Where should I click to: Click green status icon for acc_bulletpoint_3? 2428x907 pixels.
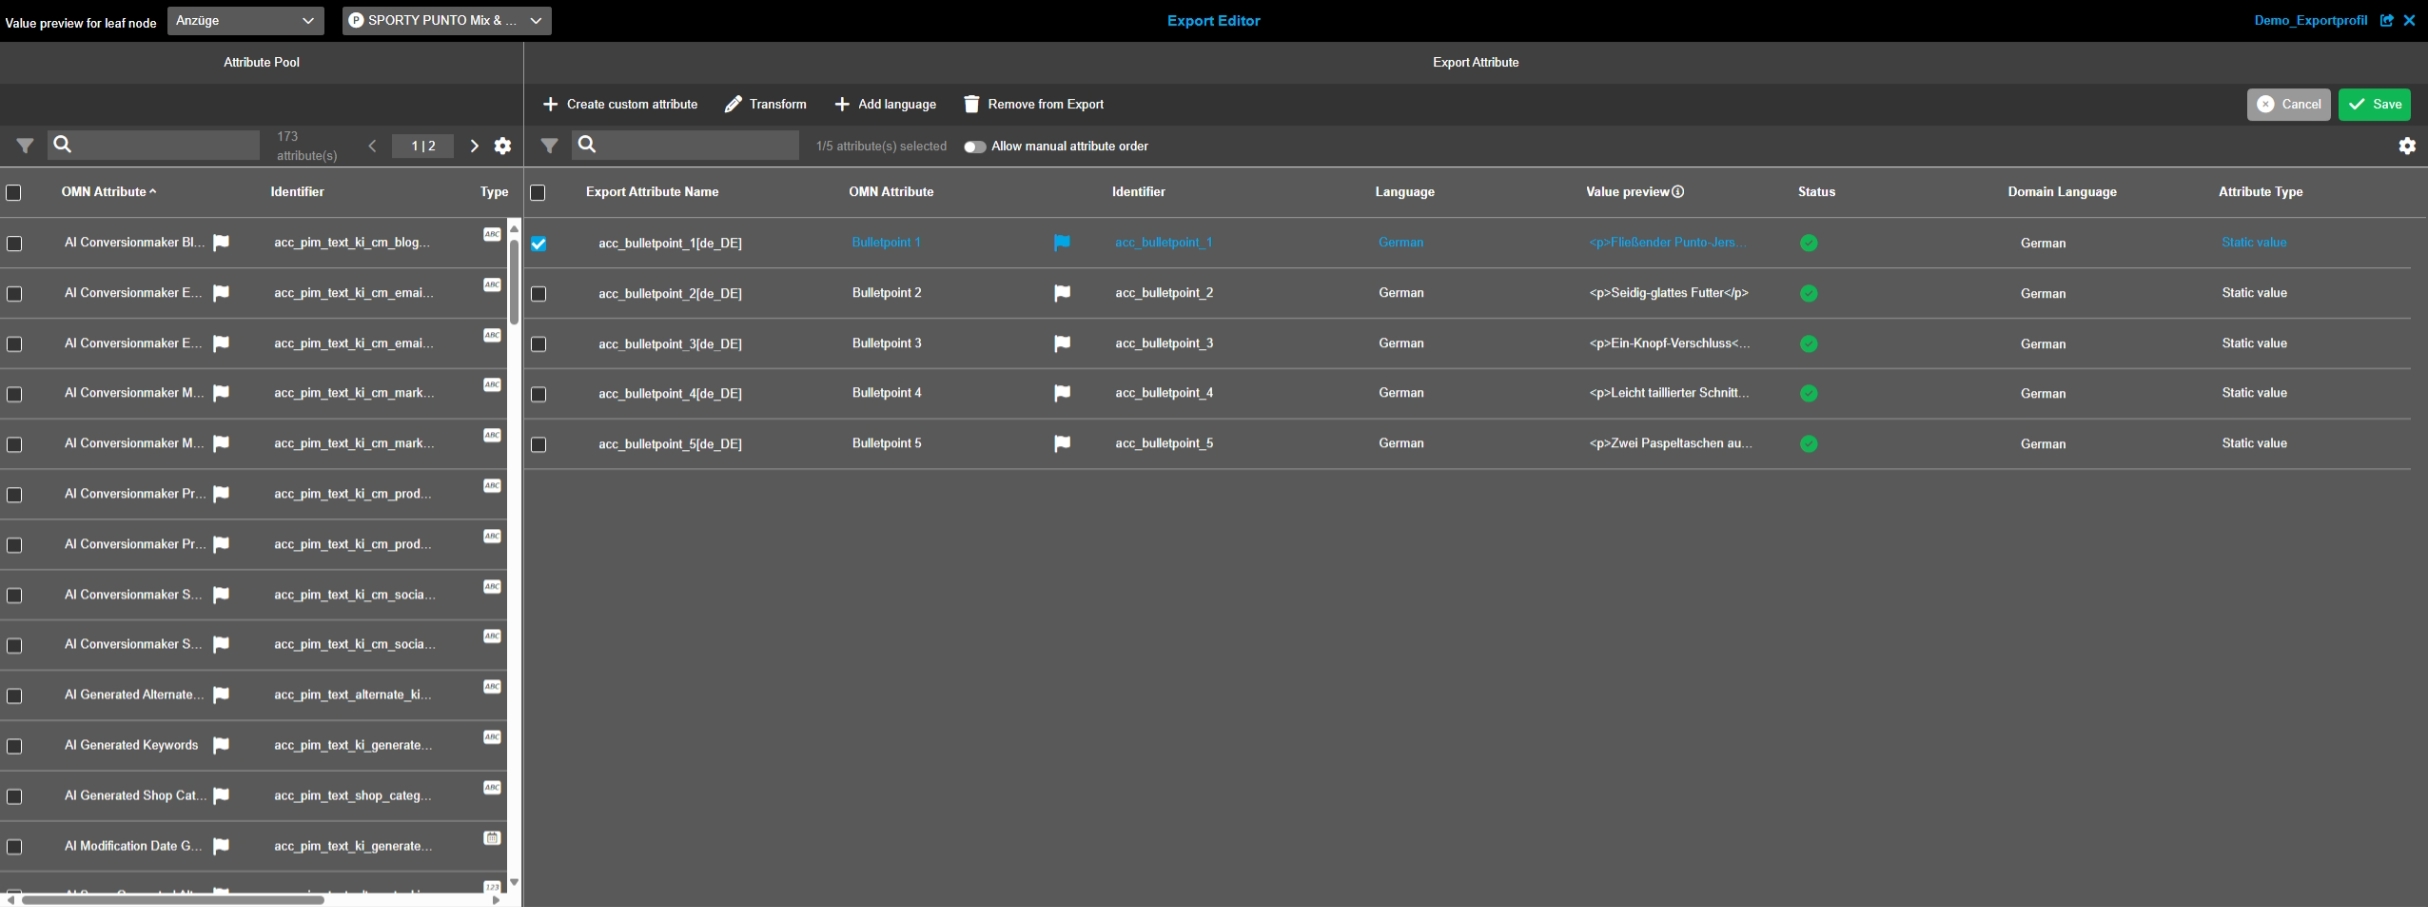[1808, 344]
